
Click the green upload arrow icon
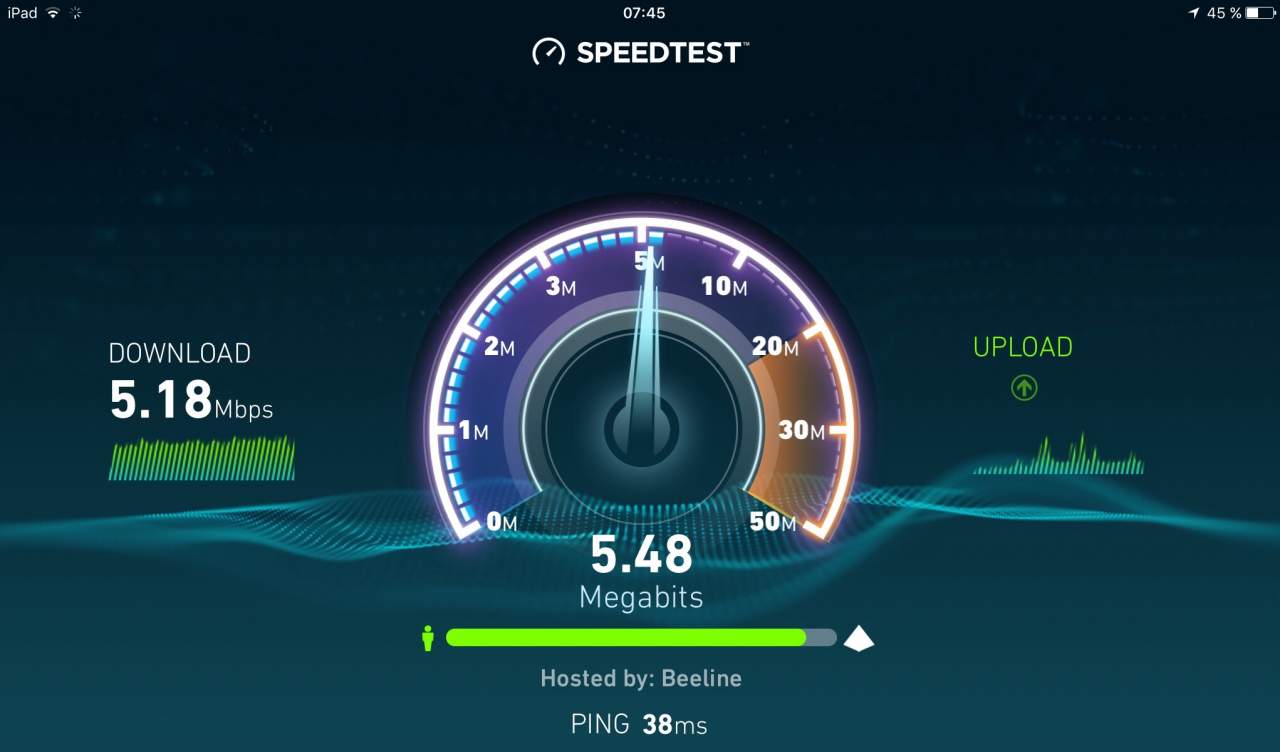[x=1023, y=388]
